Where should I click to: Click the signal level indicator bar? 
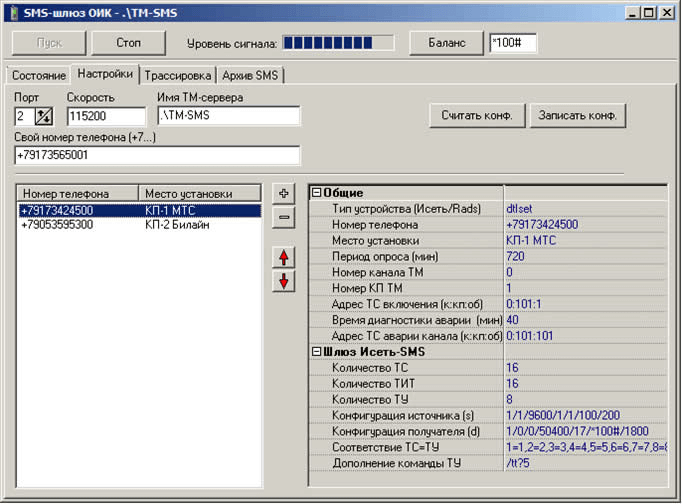[x=339, y=43]
